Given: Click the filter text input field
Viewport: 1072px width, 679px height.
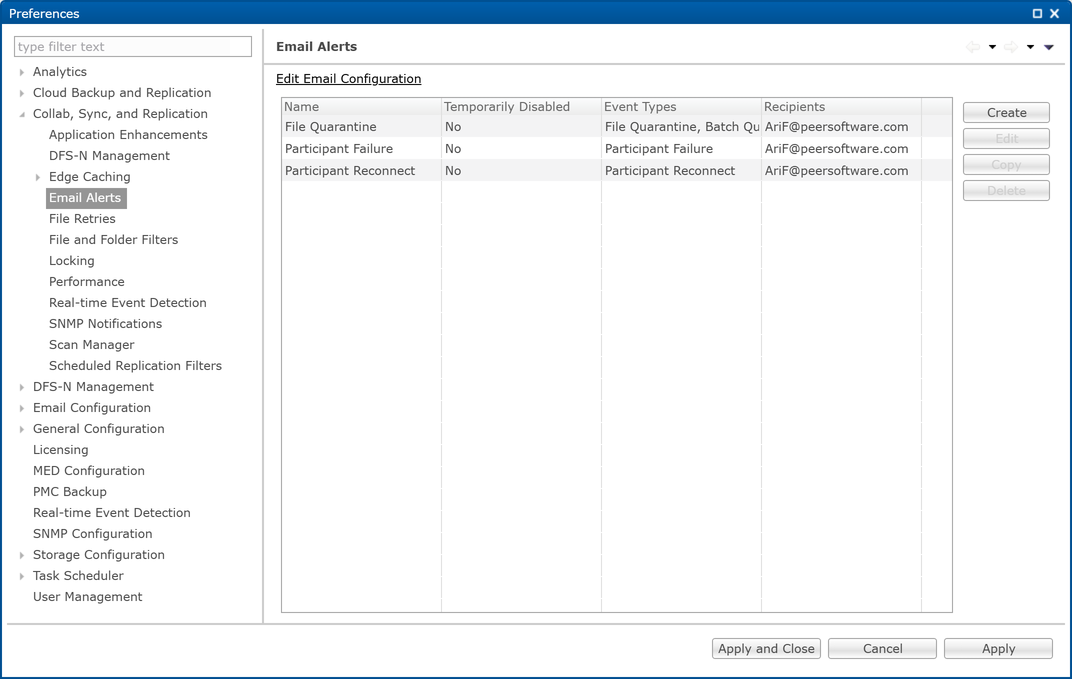Looking at the screenshot, I should [x=133, y=46].
